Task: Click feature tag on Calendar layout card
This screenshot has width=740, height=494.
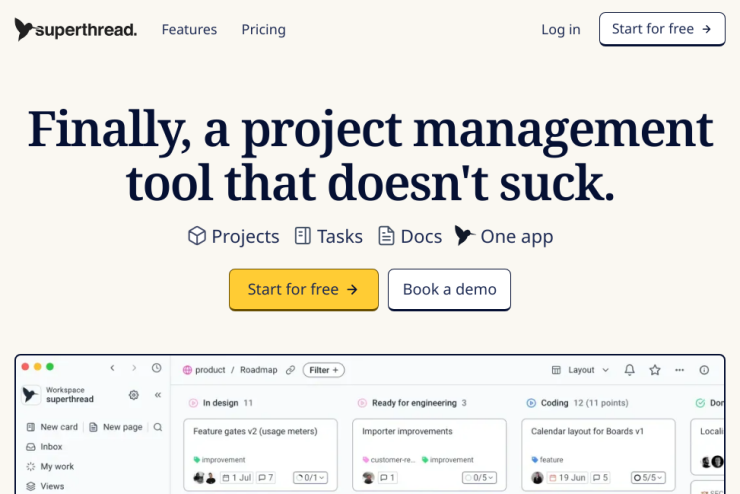Action: pos(547,460)
